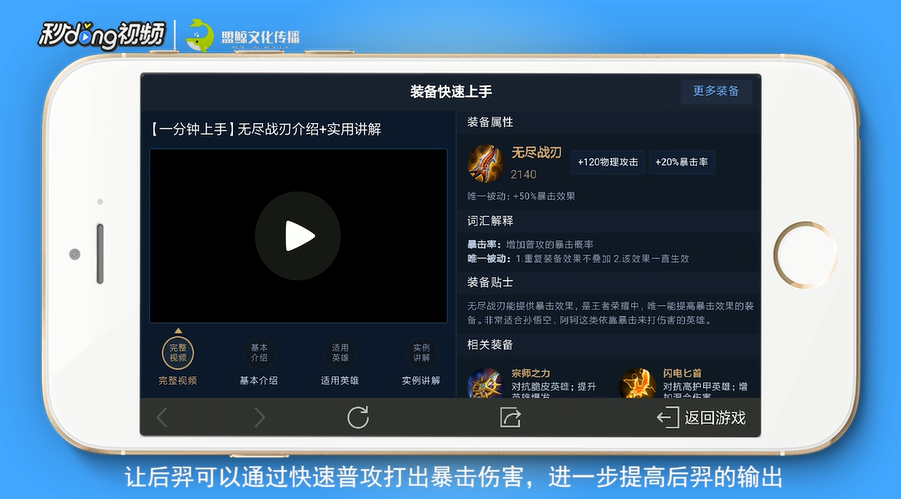Screen dimensions: 901x499
Task: Tap the 唯一被动 glossary entry line
Action: pyautogui.click(x=578, y=259)
